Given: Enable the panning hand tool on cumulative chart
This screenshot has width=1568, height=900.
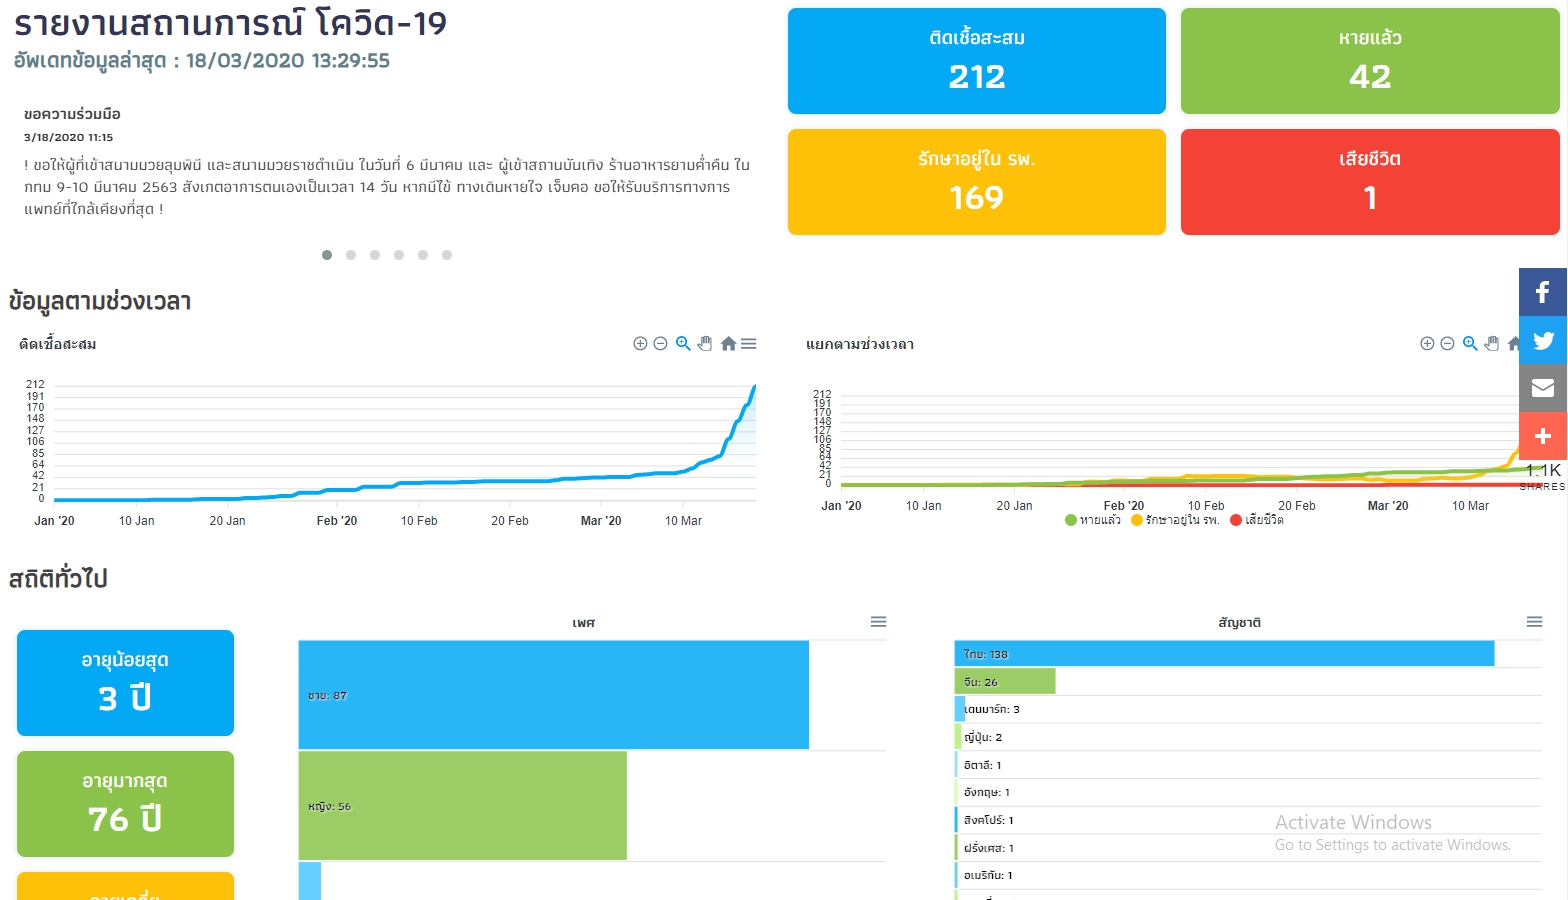Looking at the screenshot, I should point(705,343).
